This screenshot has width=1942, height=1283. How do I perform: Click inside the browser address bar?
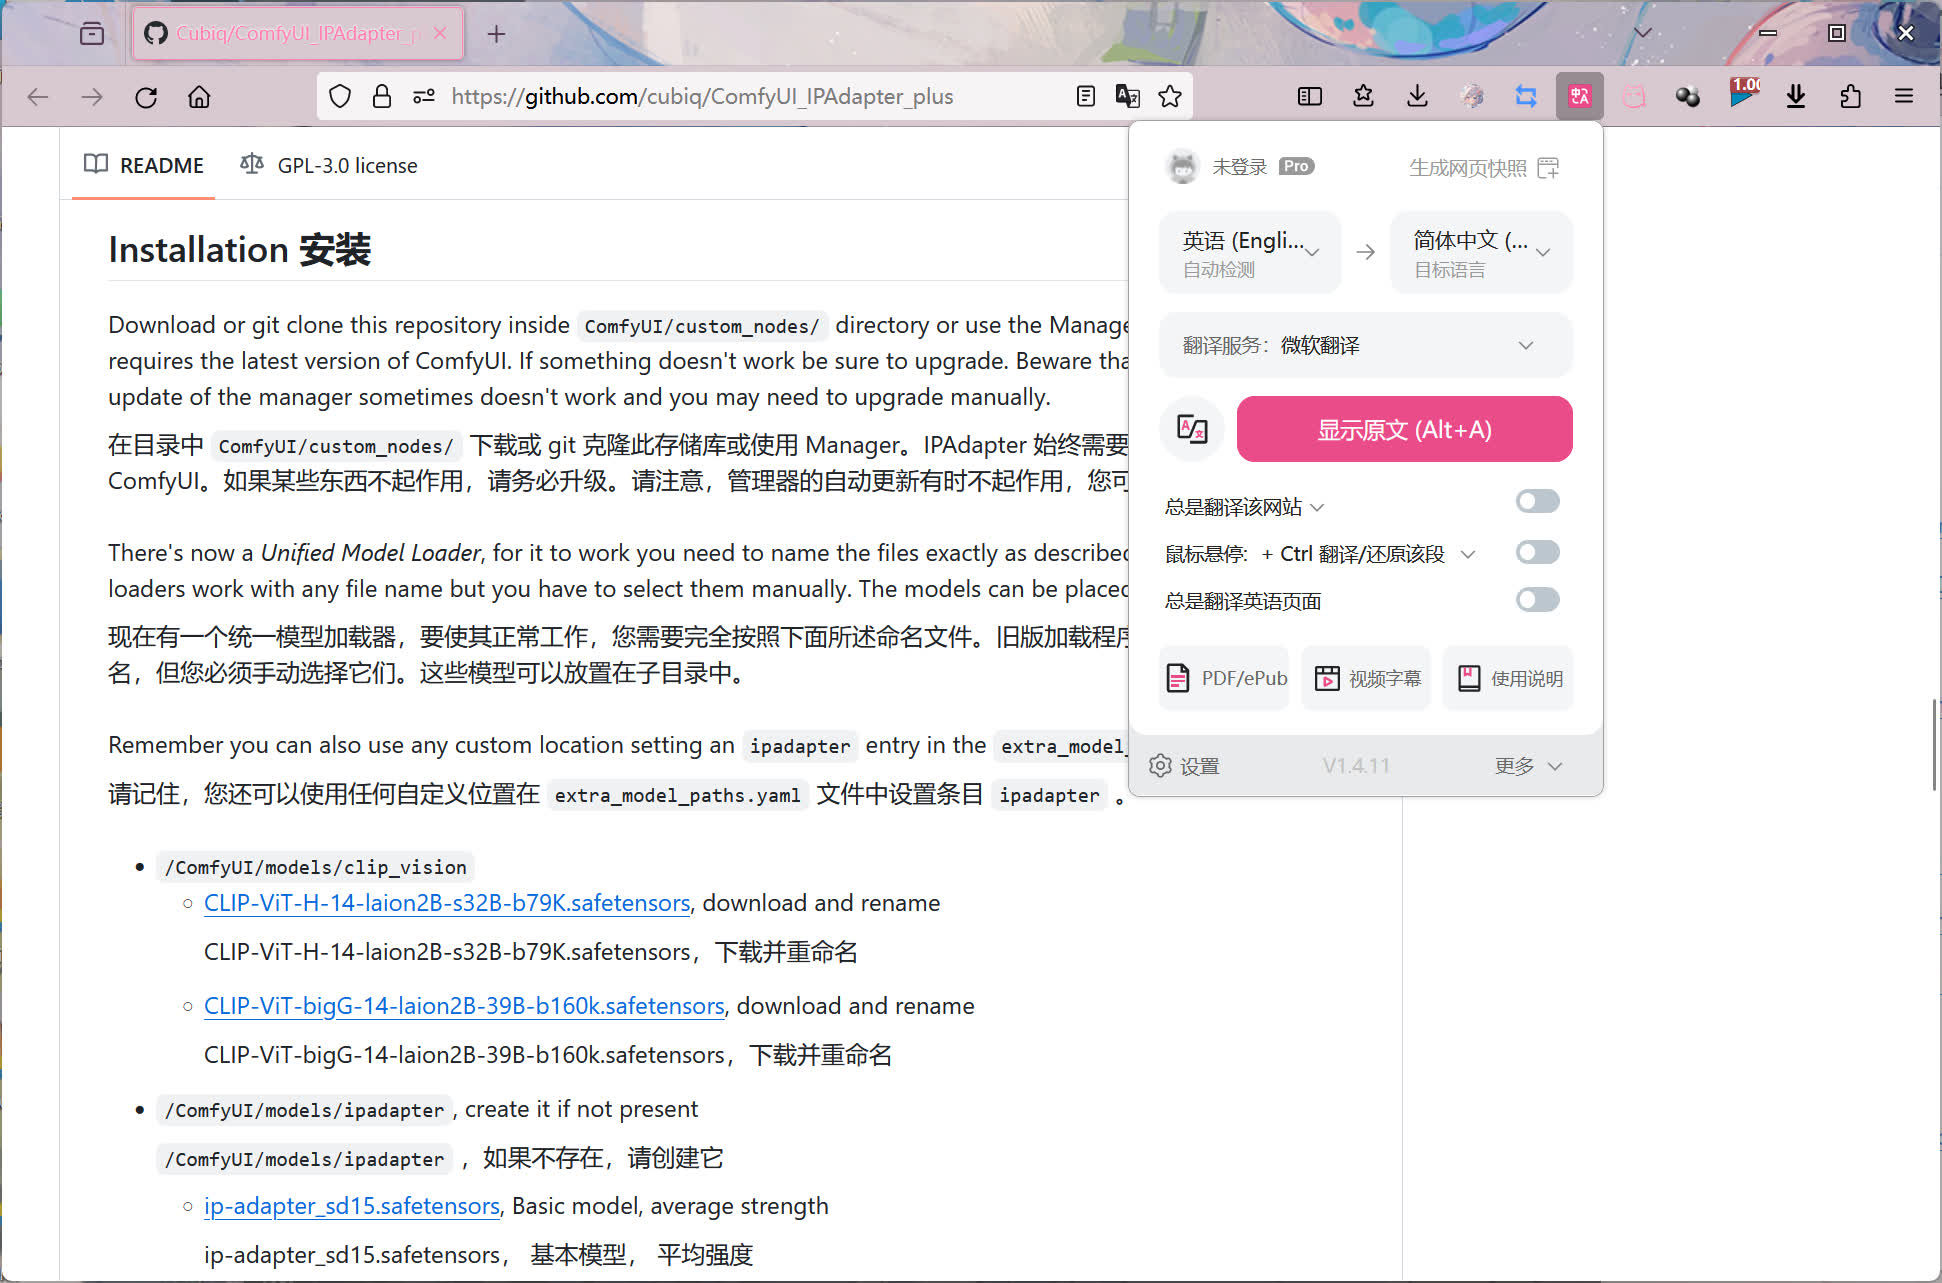(700, 96)
